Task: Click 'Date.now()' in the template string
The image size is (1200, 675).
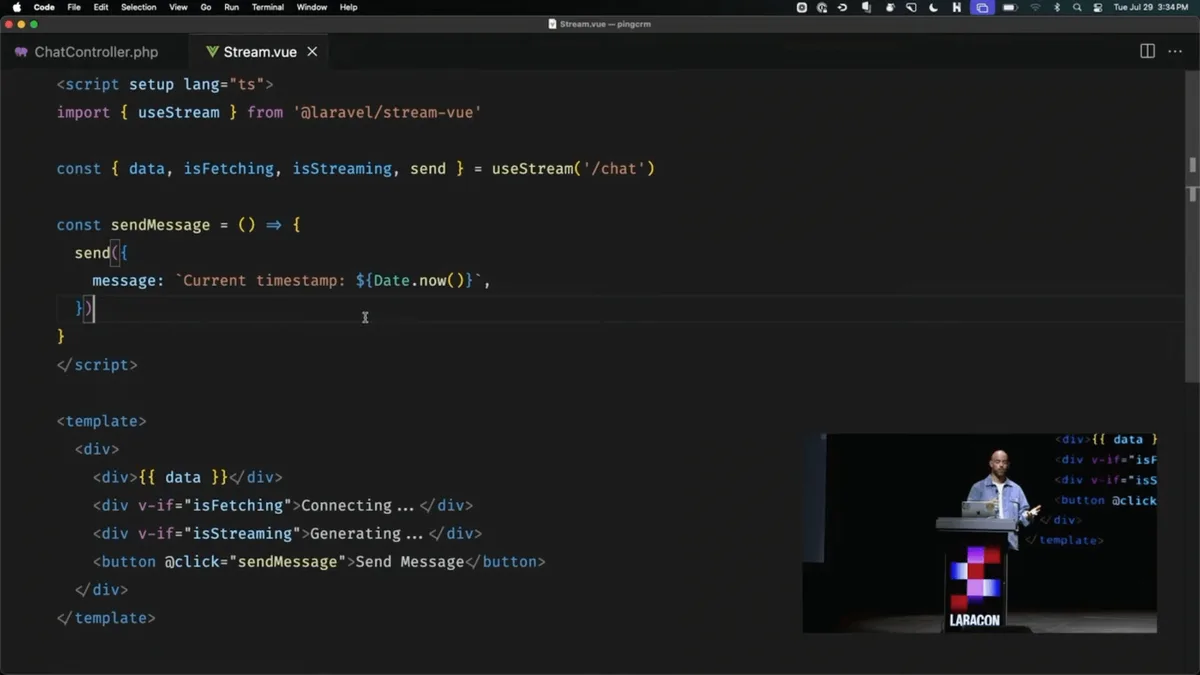Action: (x=419, y=281)
